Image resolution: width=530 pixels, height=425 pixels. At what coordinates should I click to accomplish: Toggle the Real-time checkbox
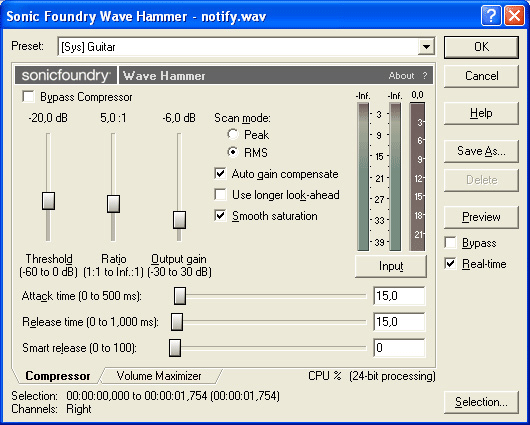click(451, 264)
